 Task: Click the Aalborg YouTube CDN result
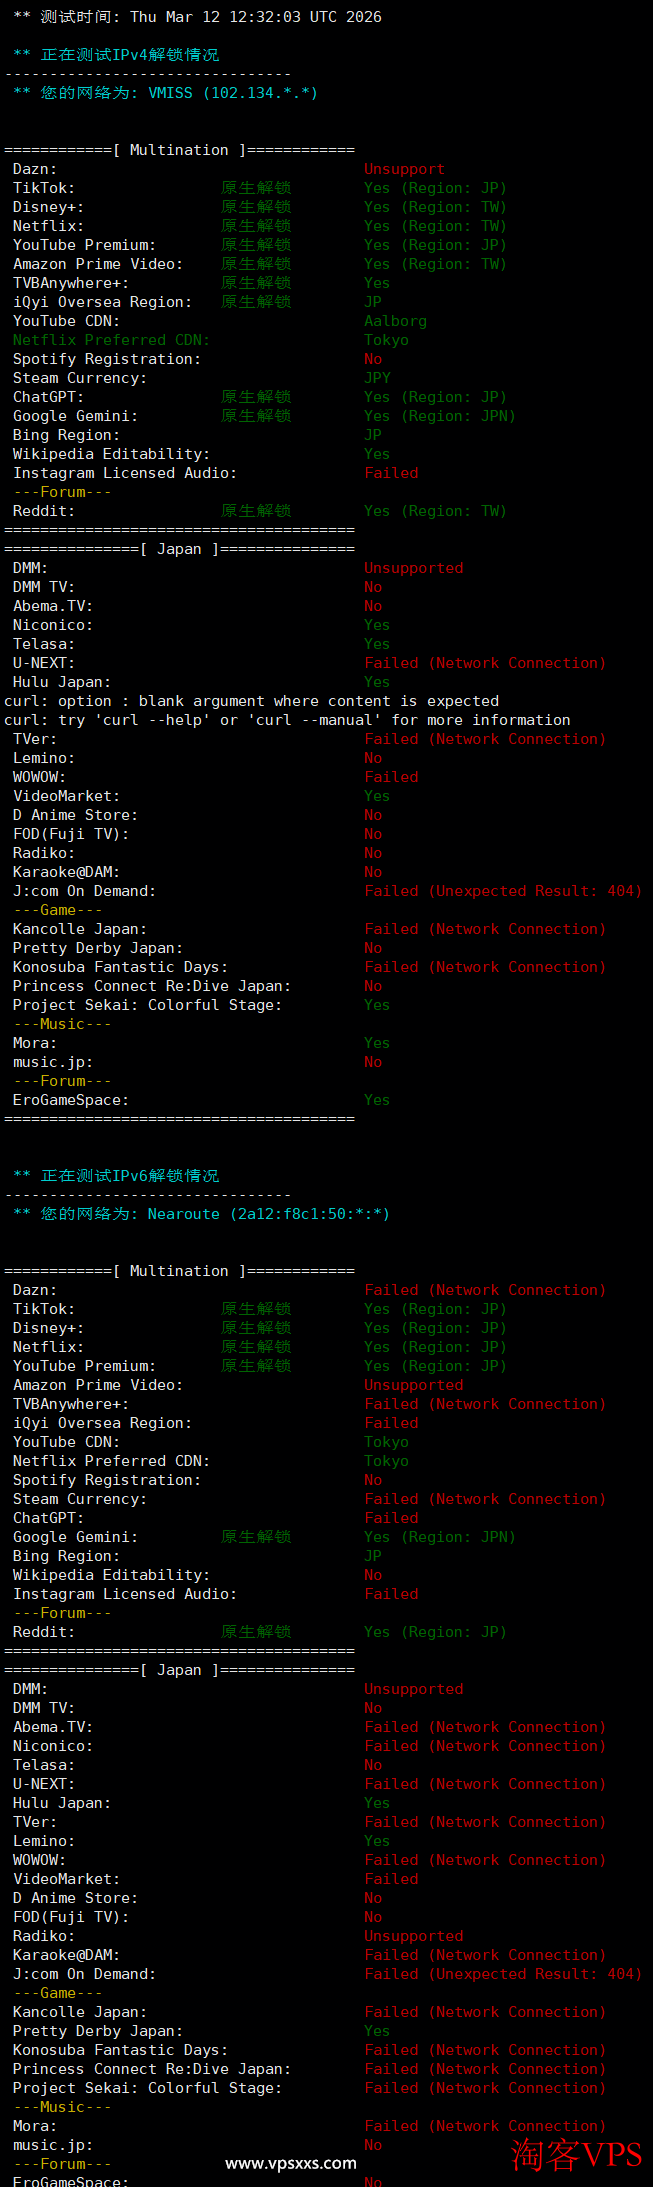click(x=395, y=321)
